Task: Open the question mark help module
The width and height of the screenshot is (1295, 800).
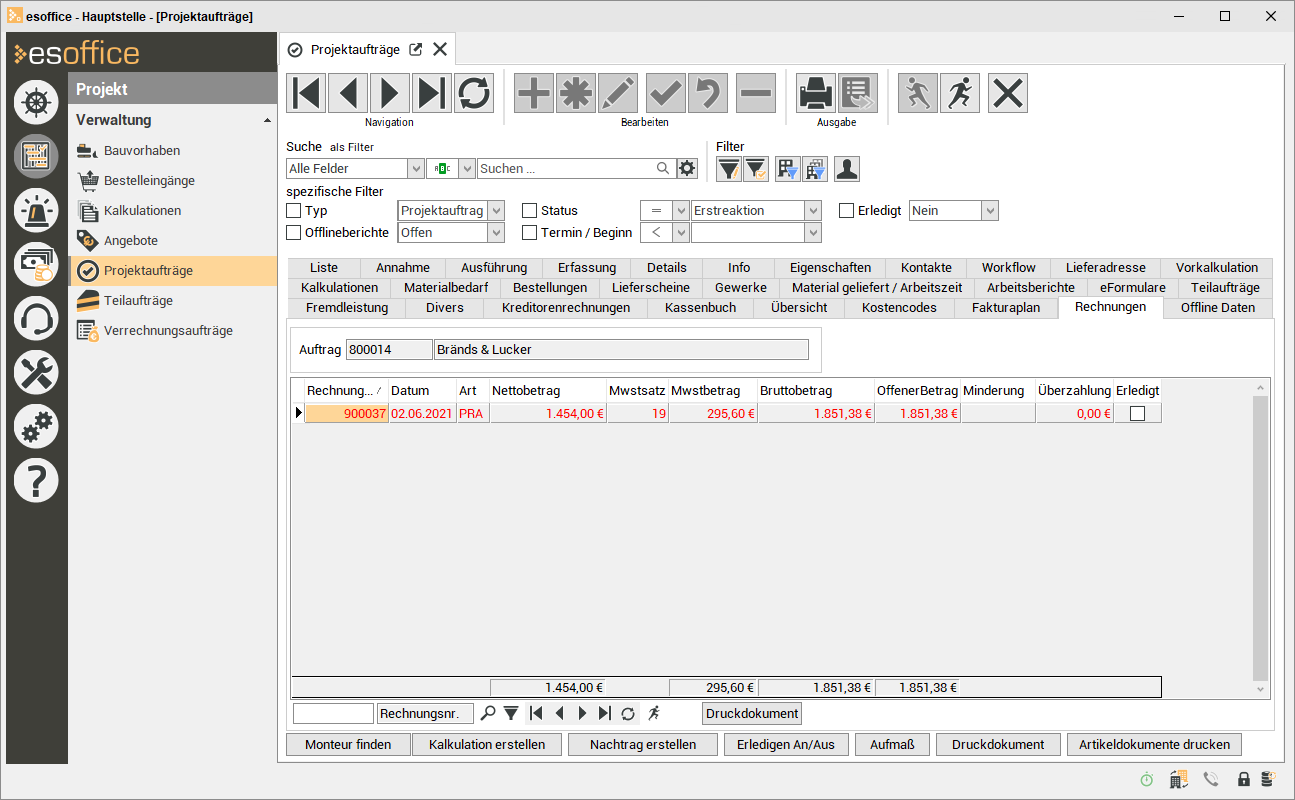Action: coord(37,481)
